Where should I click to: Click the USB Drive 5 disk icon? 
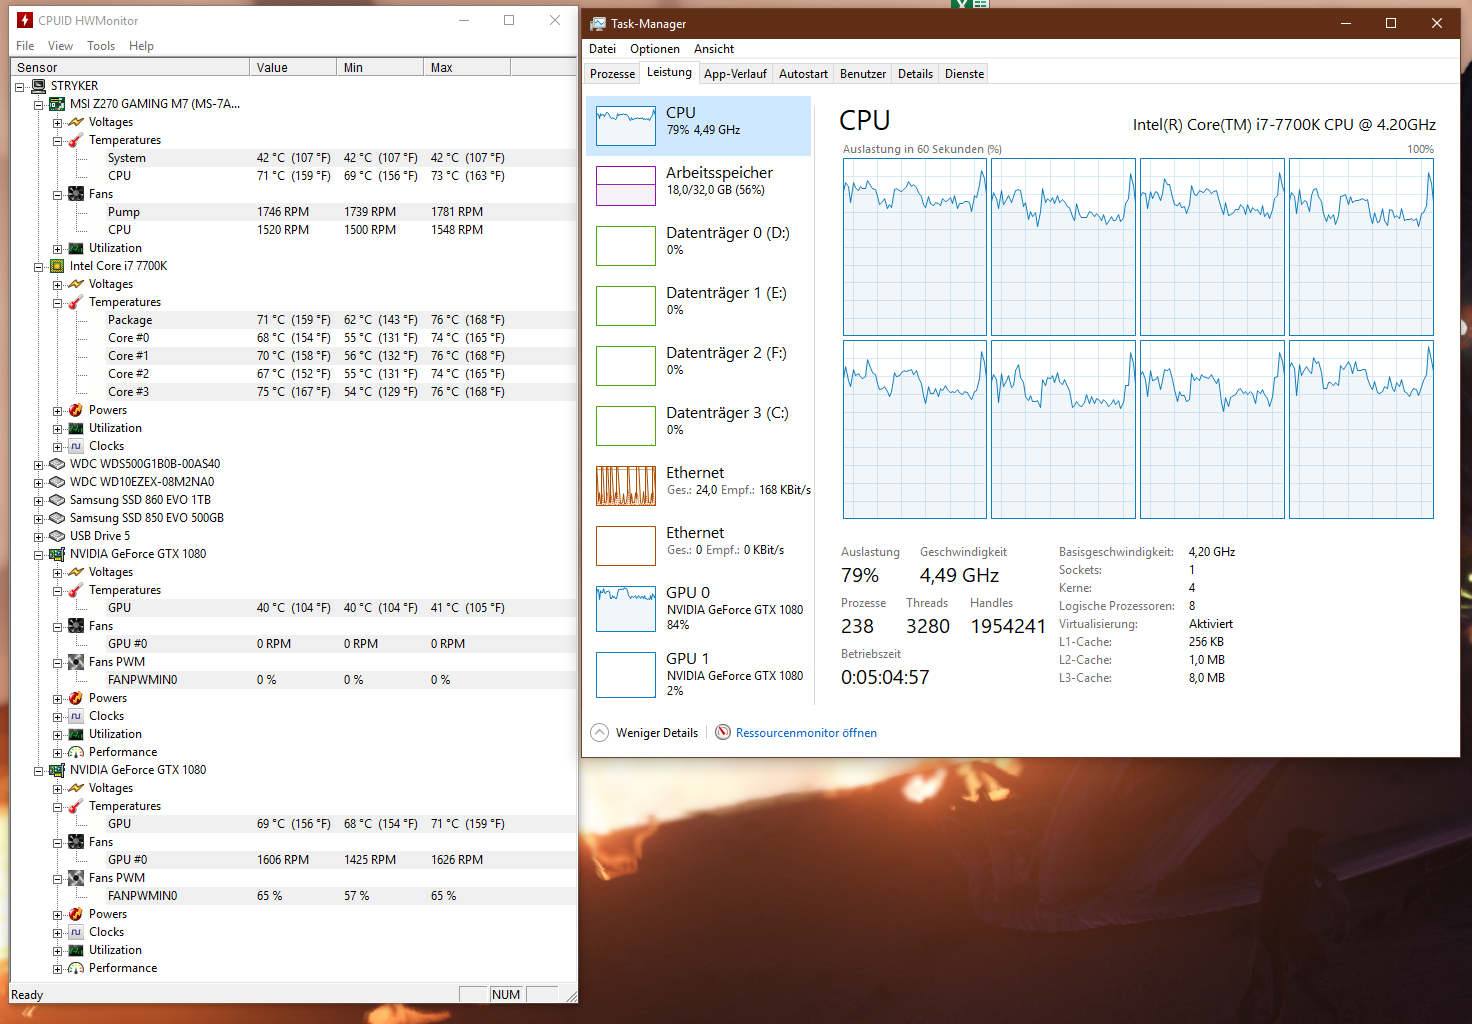click(57, 536)
